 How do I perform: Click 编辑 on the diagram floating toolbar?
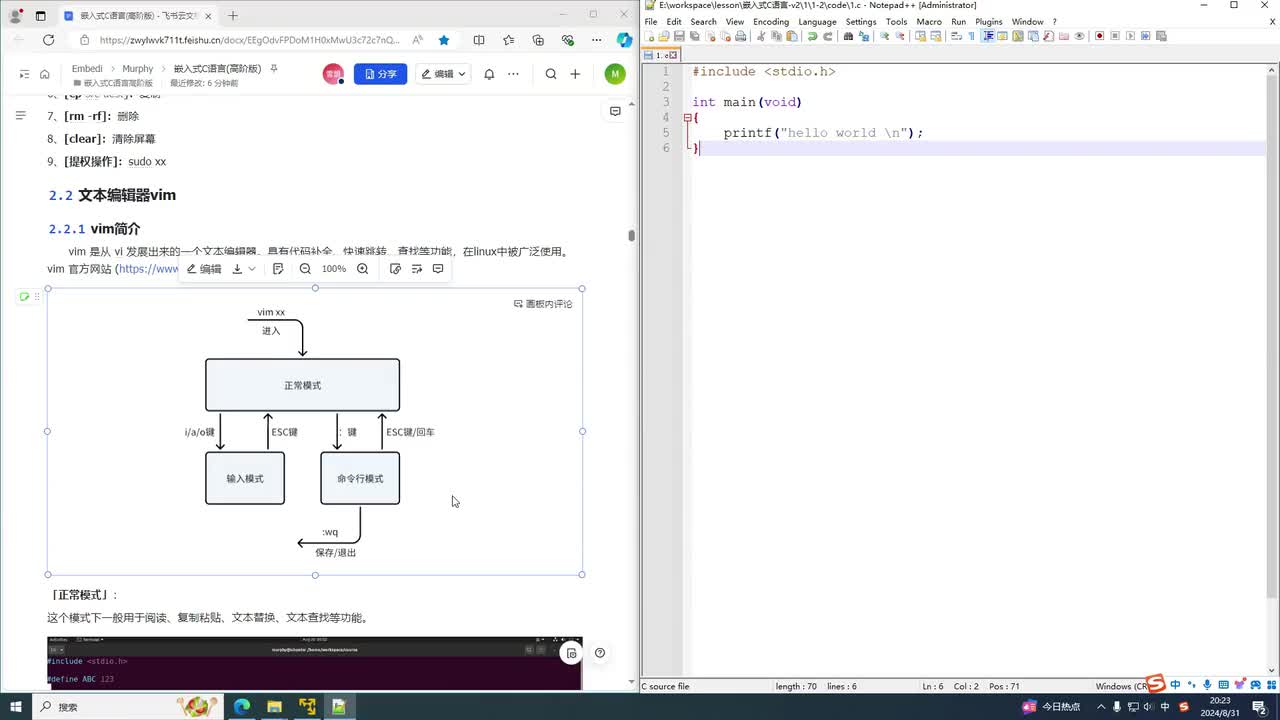tap(204, 269)
